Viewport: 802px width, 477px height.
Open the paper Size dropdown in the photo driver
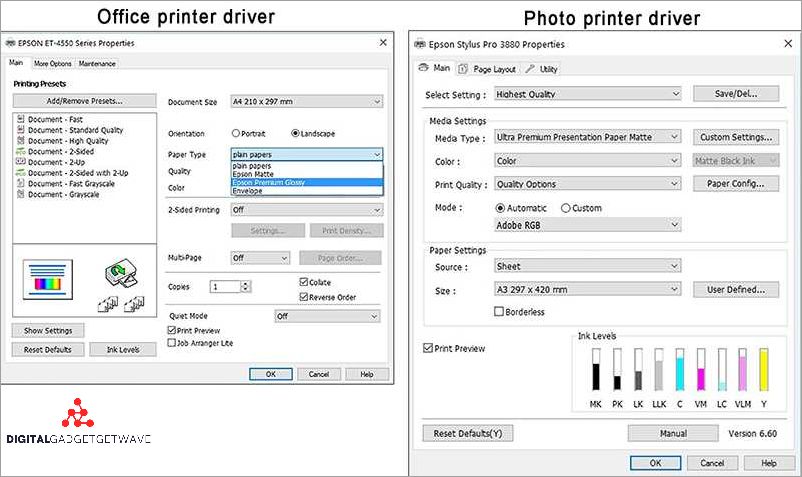pos(588,289)
